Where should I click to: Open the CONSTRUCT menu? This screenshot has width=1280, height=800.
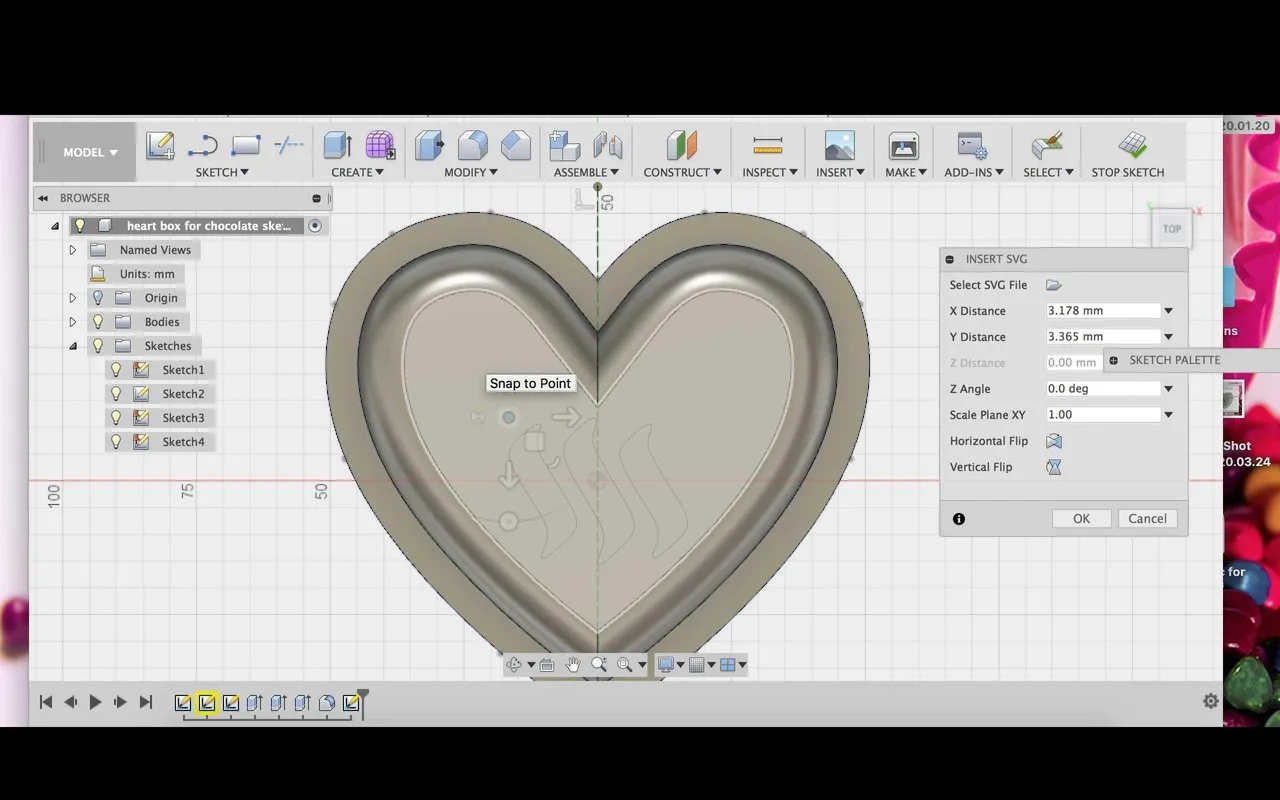point(683,172)
